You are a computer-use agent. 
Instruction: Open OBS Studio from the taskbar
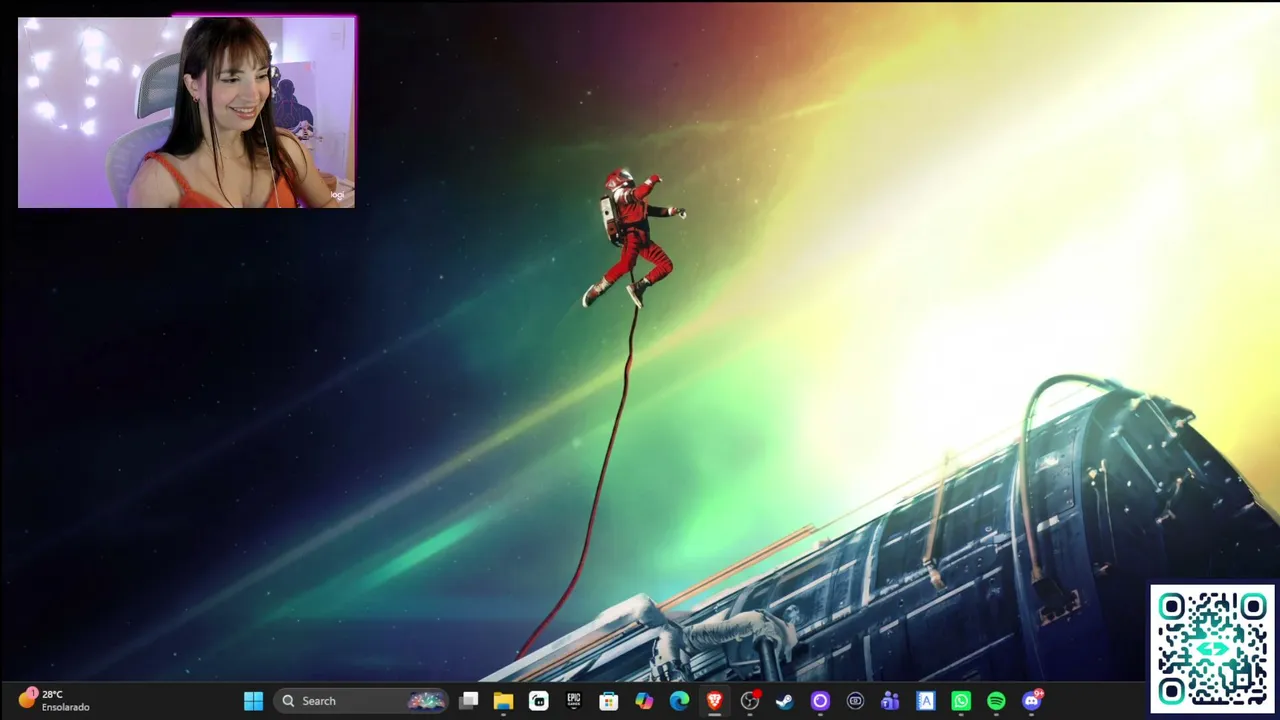[750, 701]
